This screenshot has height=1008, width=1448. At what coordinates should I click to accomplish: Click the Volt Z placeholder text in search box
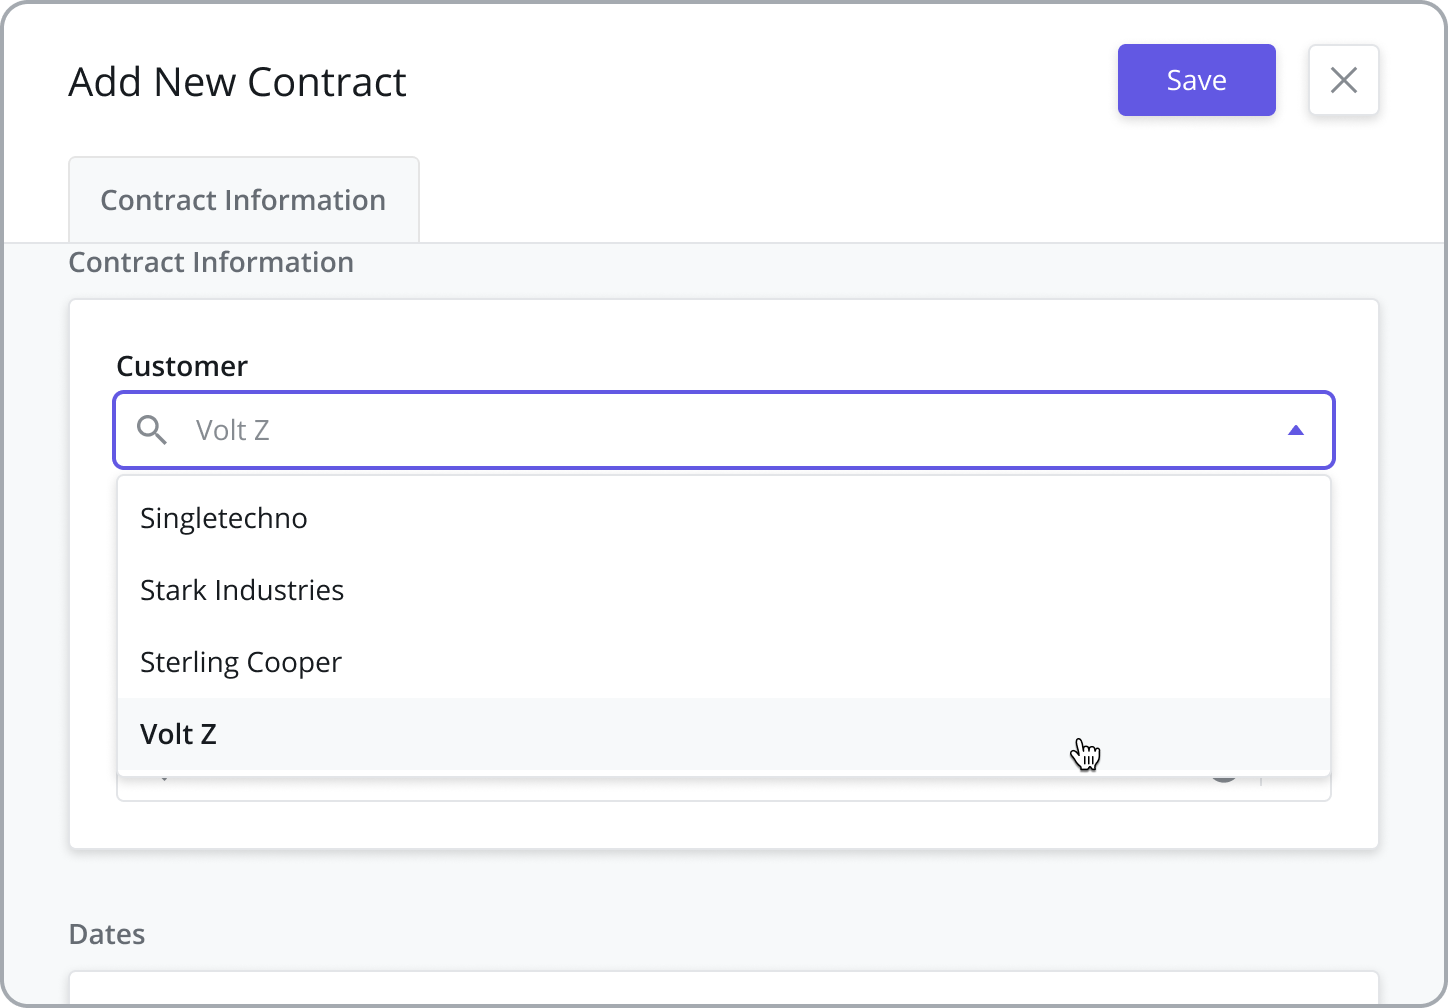point(233,430)
